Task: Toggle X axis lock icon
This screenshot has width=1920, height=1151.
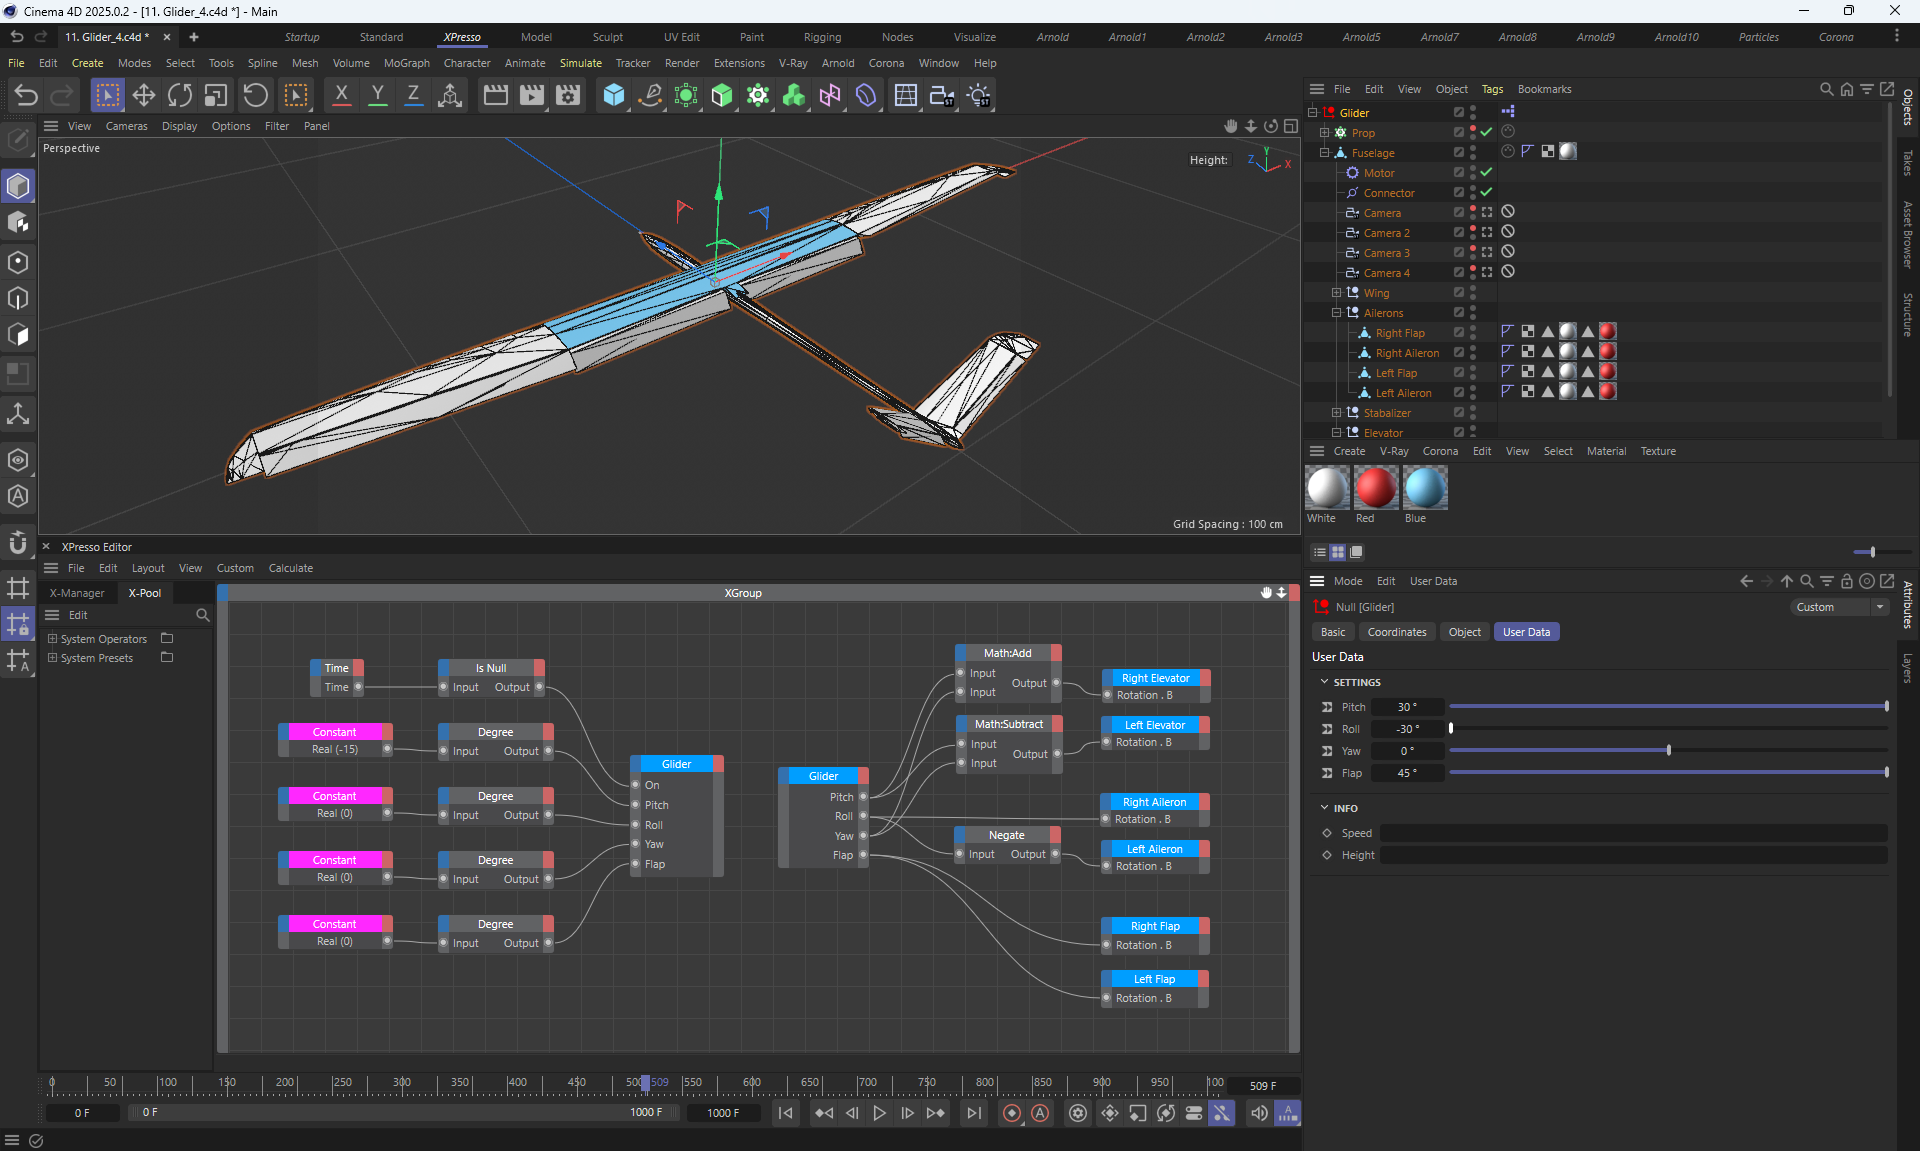Action: [341, 95]
